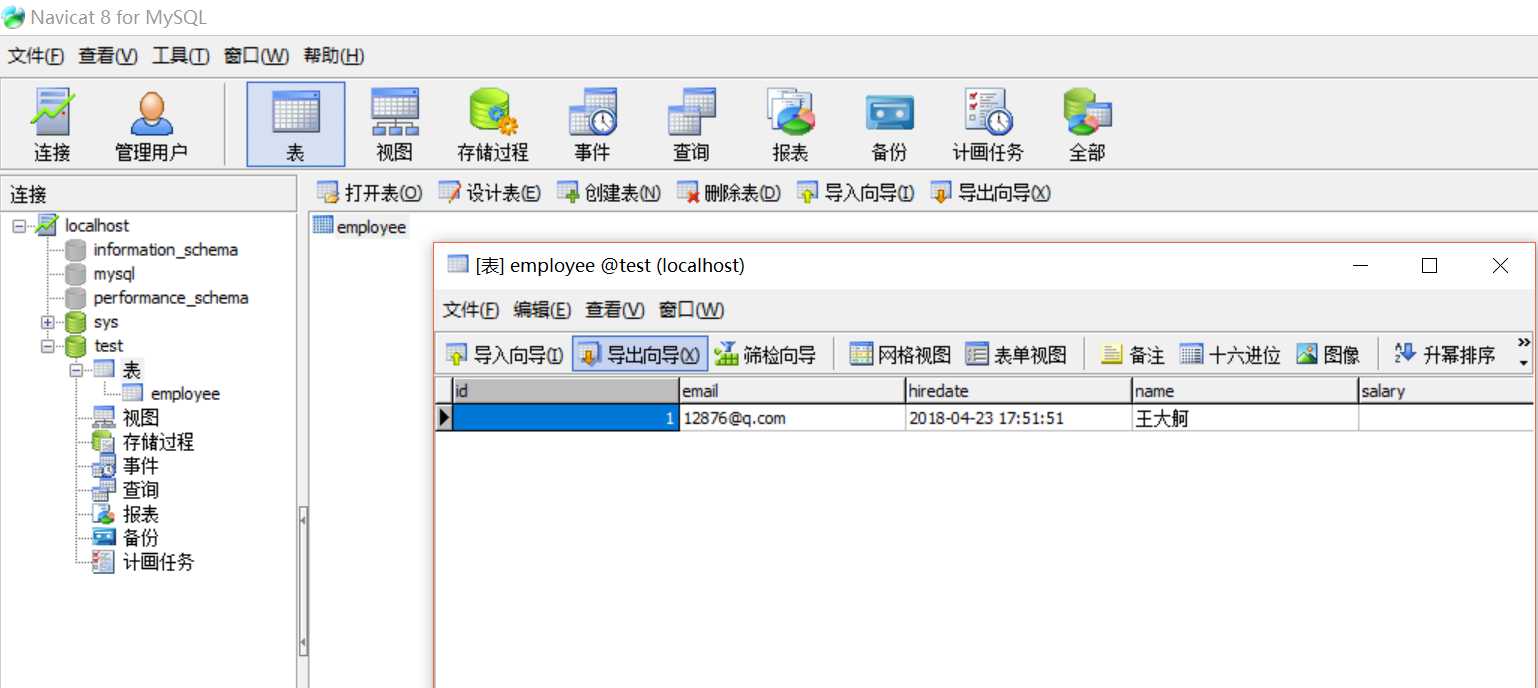Open 管理用户 user management
The width and height of the screenshot is (1538, 688).
click(151, 125)
